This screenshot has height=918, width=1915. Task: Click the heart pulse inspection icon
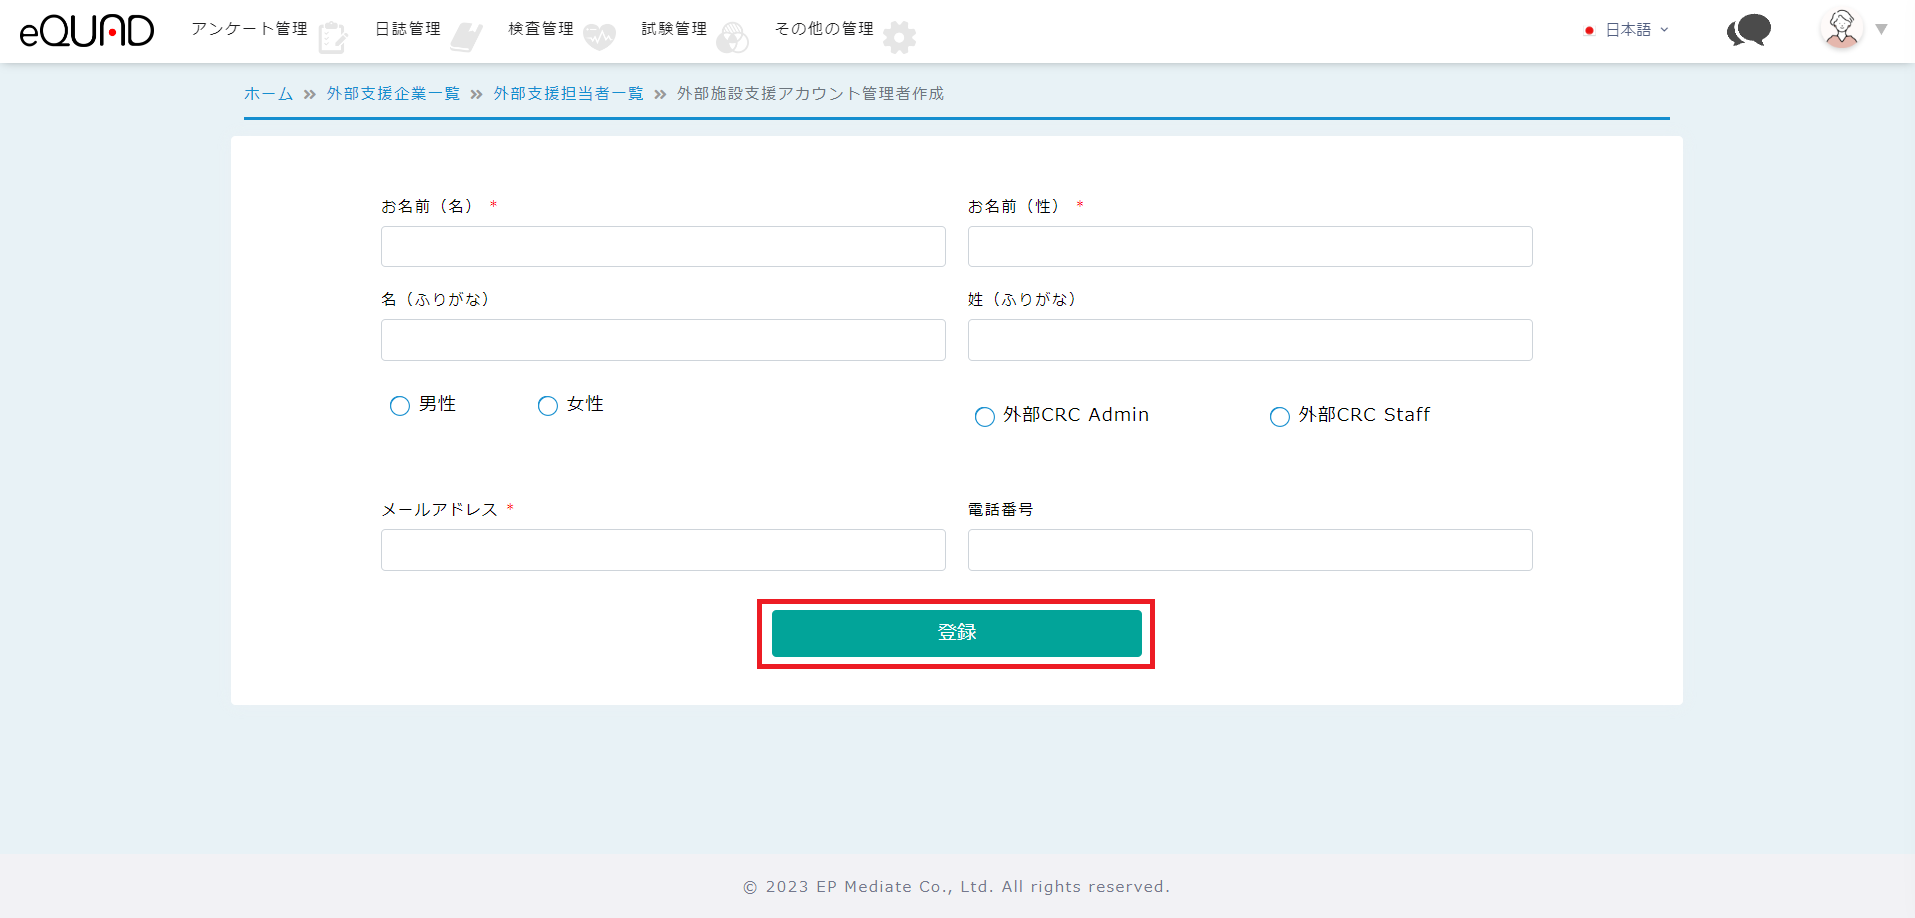[x=599, y=38]
